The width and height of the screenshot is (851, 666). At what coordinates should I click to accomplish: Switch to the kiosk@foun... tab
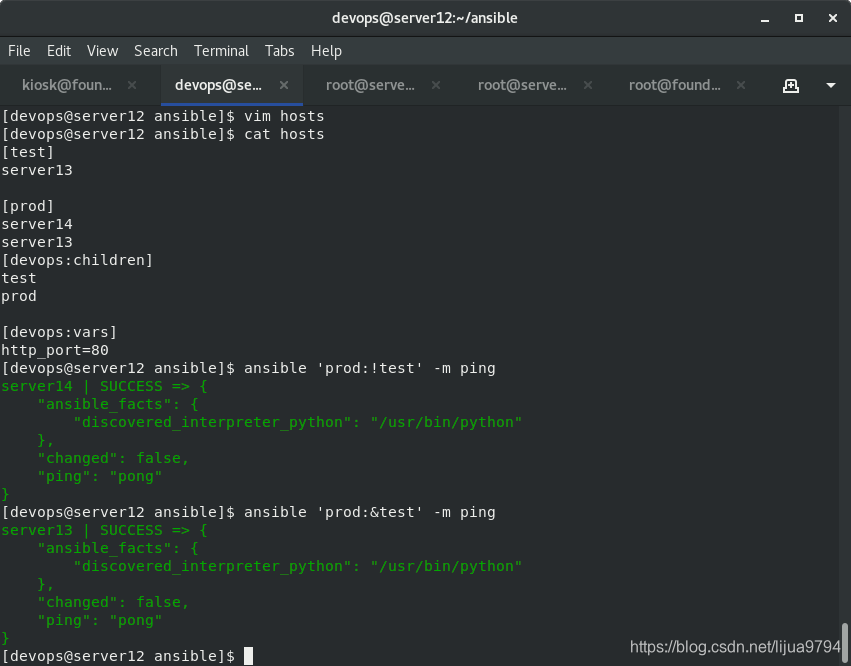(67, 85)
